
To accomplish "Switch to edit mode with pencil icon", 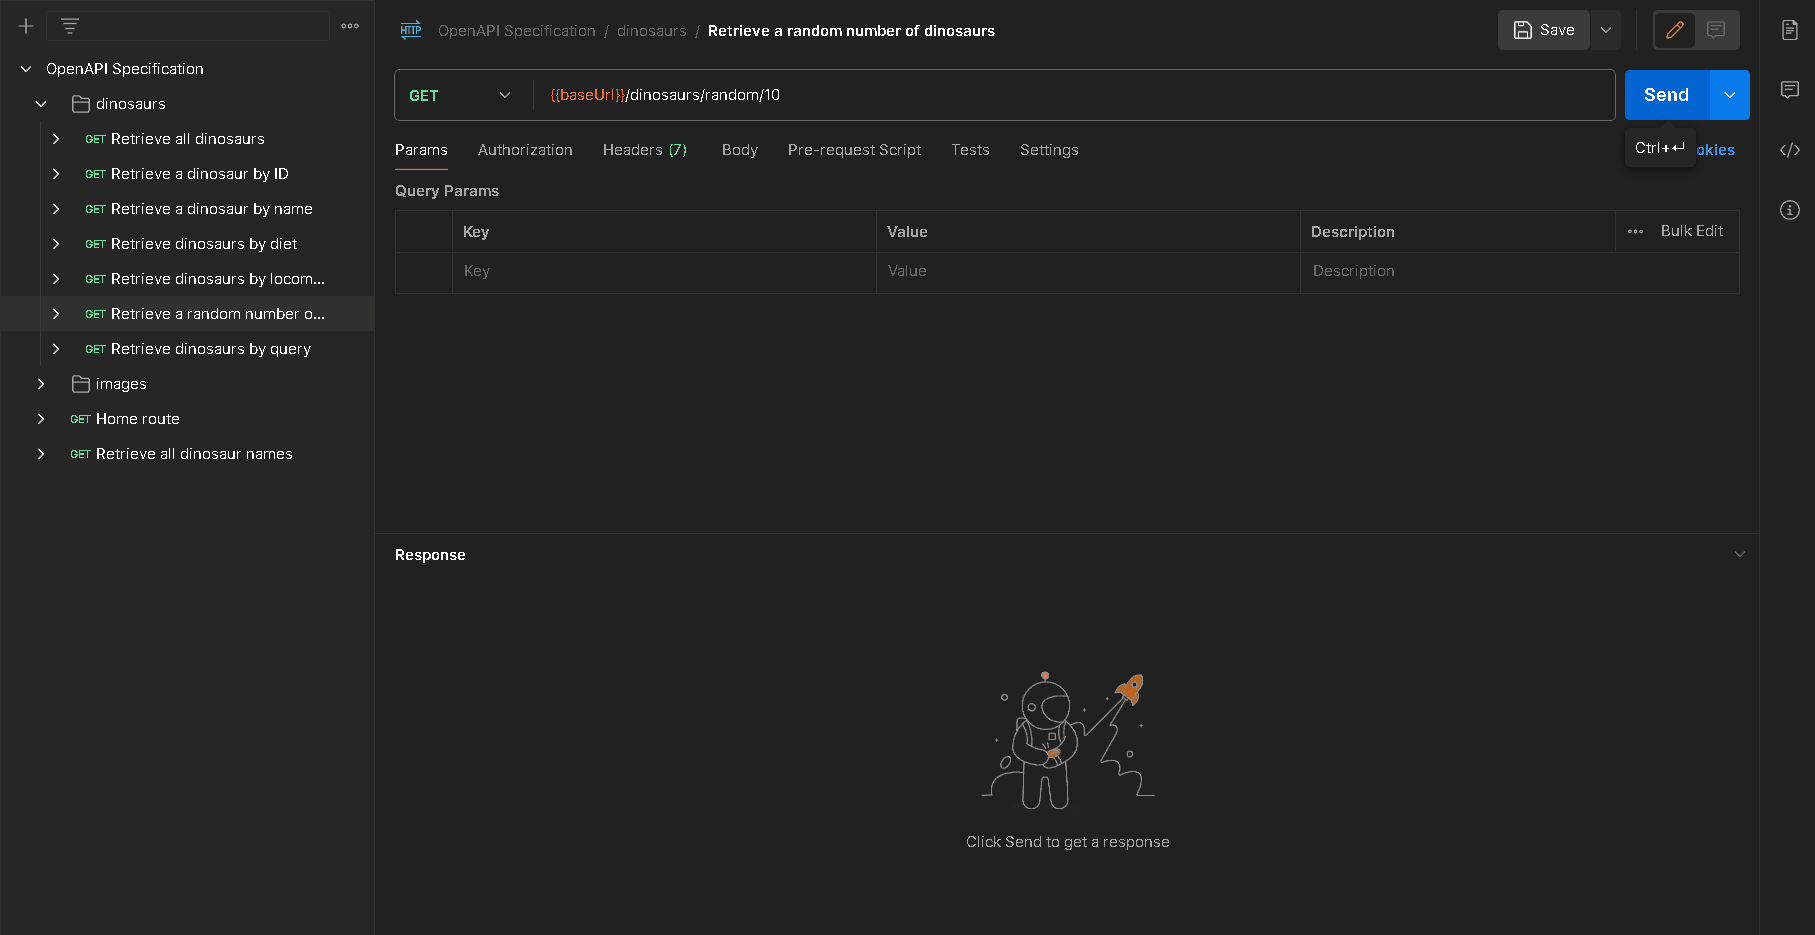I will click(x=1675, y=30).
